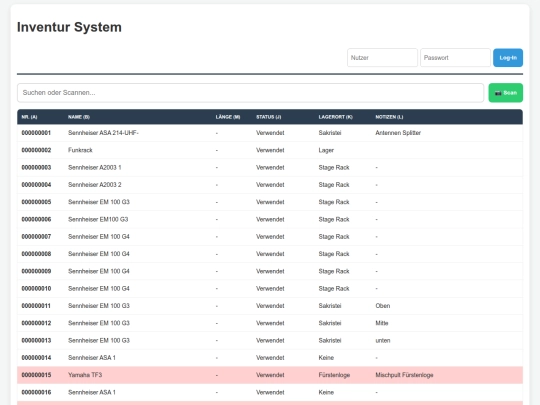
Task: Select item number 000000001
Action: click(x=36, y=133)
